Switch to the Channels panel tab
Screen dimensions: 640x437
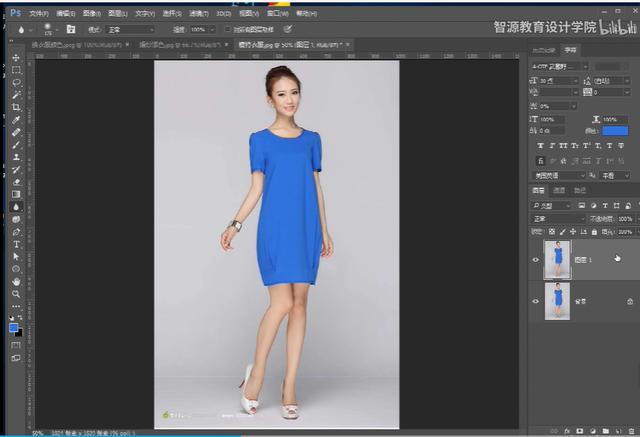(559, 191)
